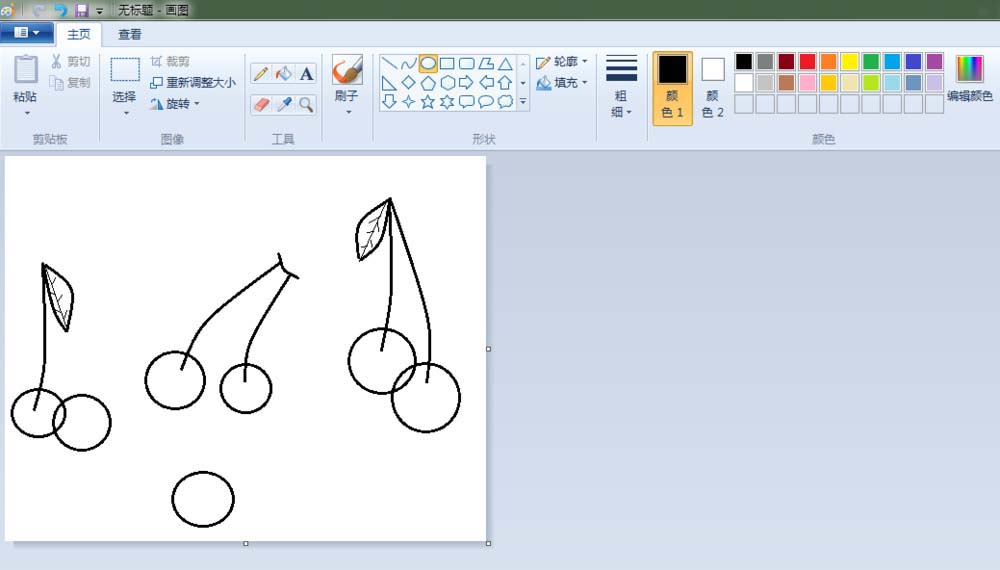This screenshot has width=1000, height=570.
Task: Choose the Rectangle shape
Action: point(447,63)
